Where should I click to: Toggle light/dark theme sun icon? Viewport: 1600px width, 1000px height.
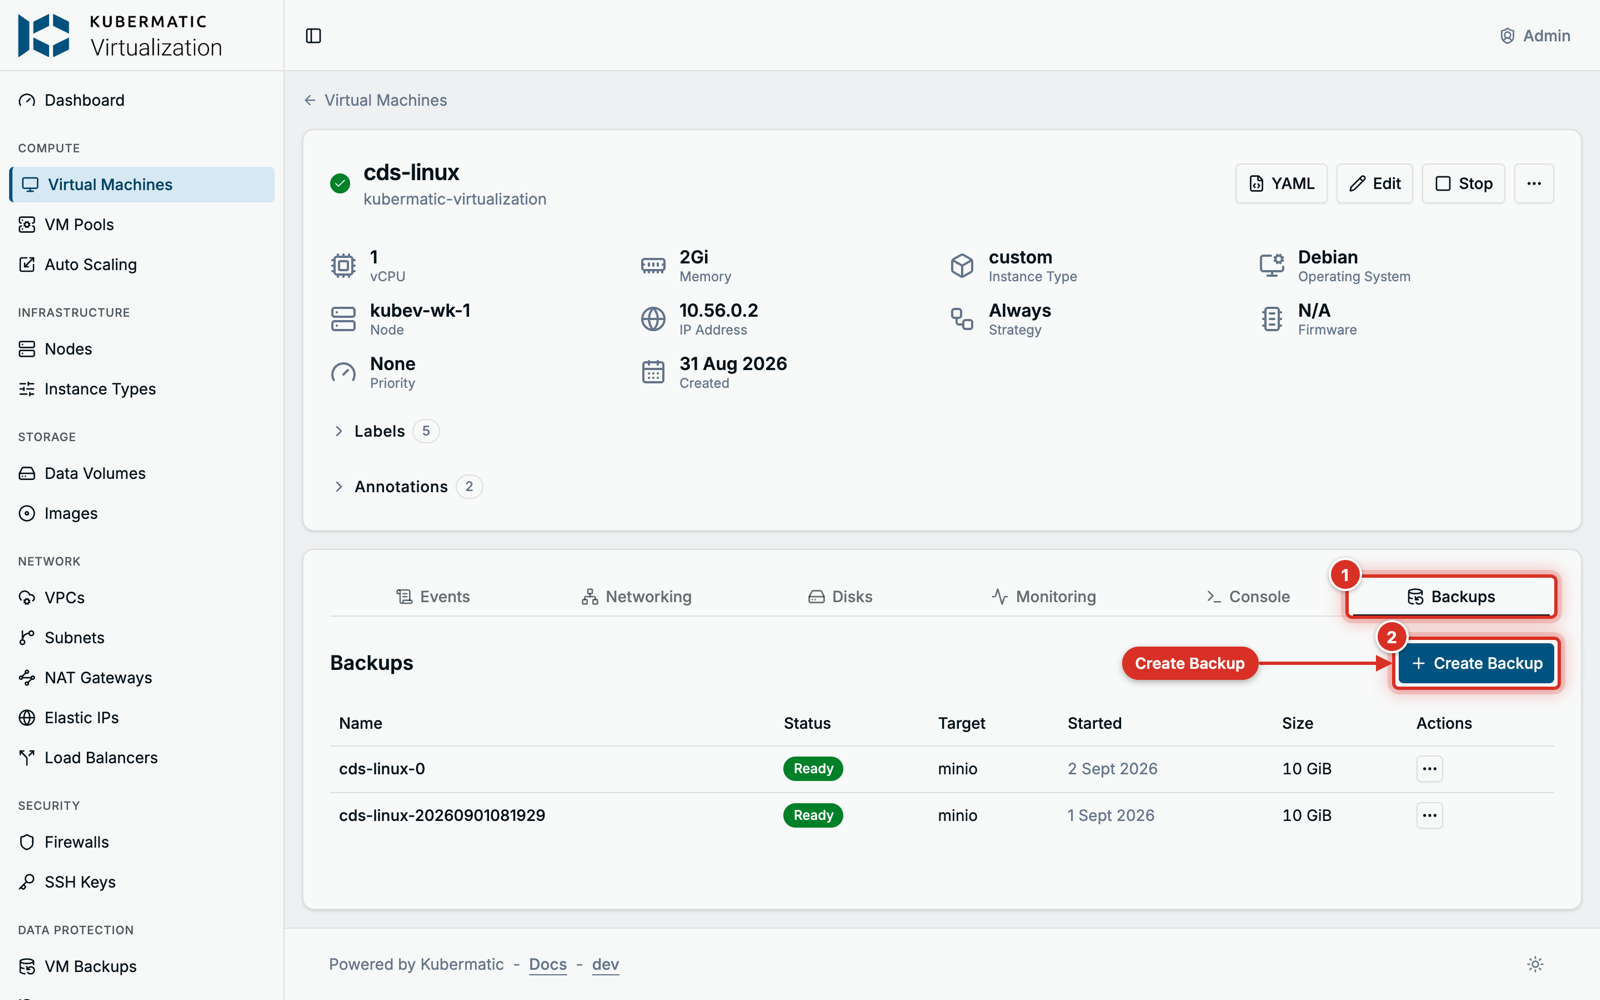pos(1535,965)
